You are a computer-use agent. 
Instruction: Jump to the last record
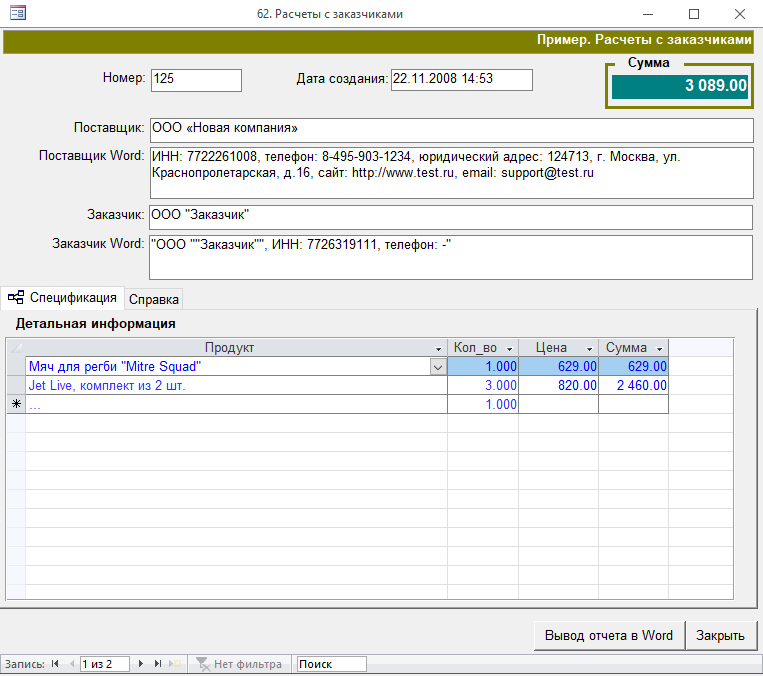158,664
